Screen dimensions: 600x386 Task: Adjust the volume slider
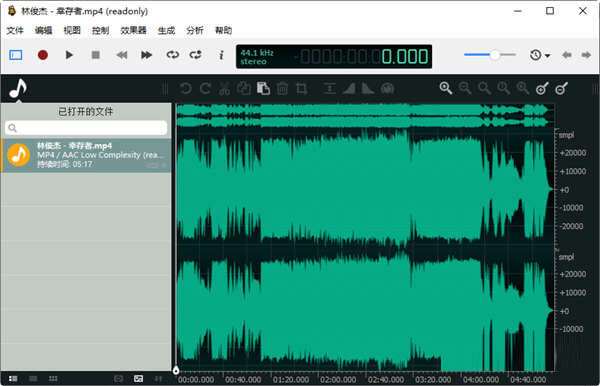(x=490, y=55)
